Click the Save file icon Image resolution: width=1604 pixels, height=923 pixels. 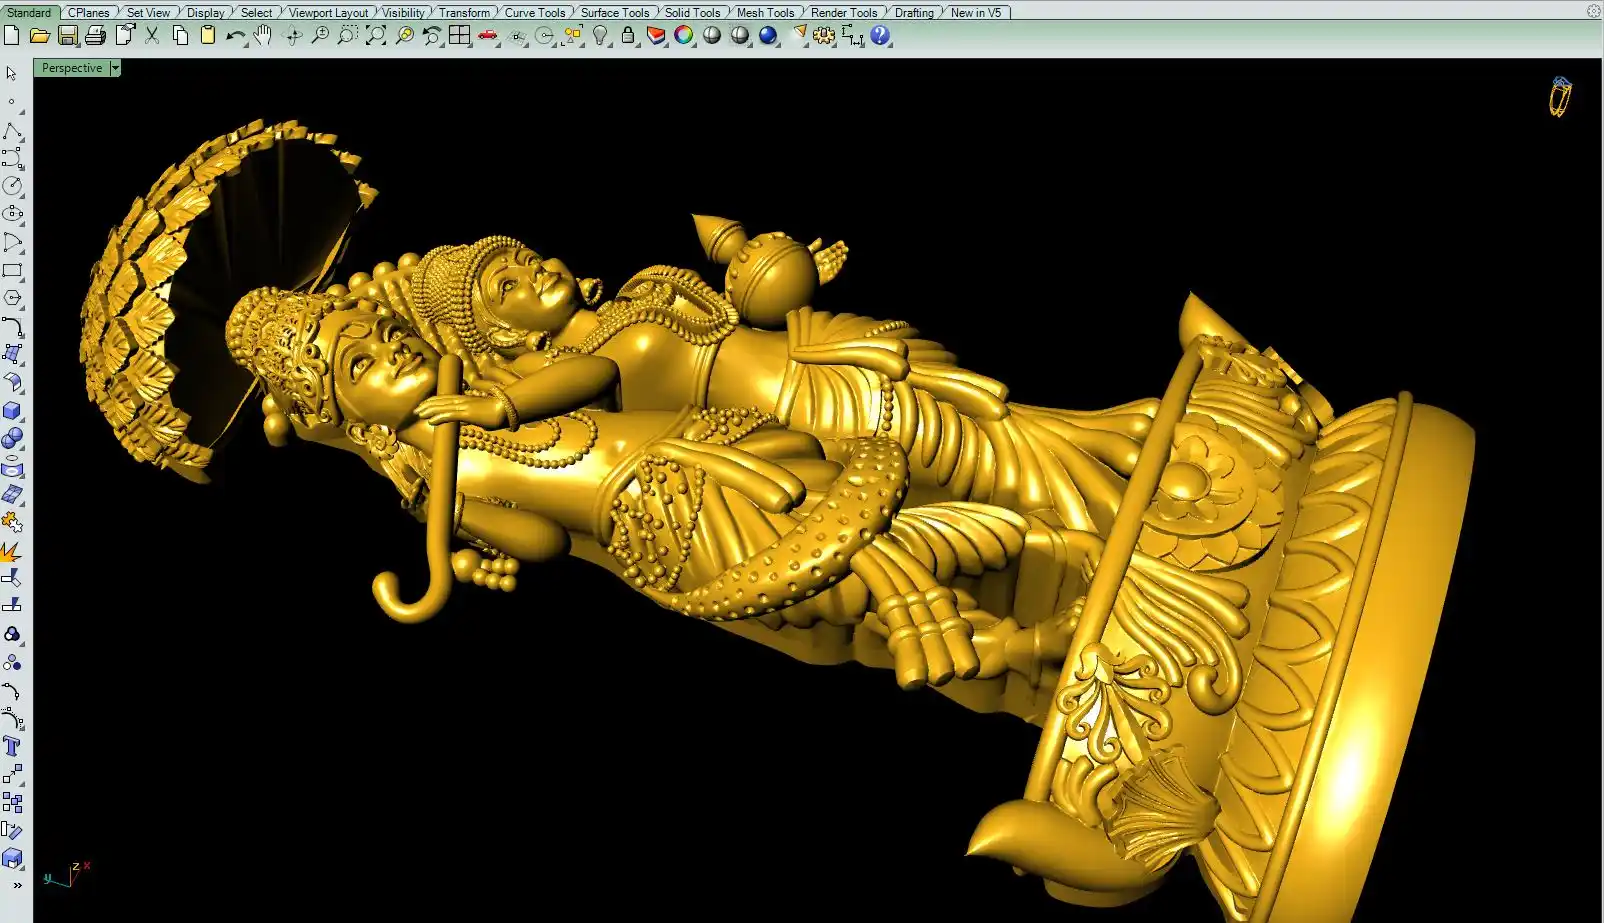(x=67, y=36)
